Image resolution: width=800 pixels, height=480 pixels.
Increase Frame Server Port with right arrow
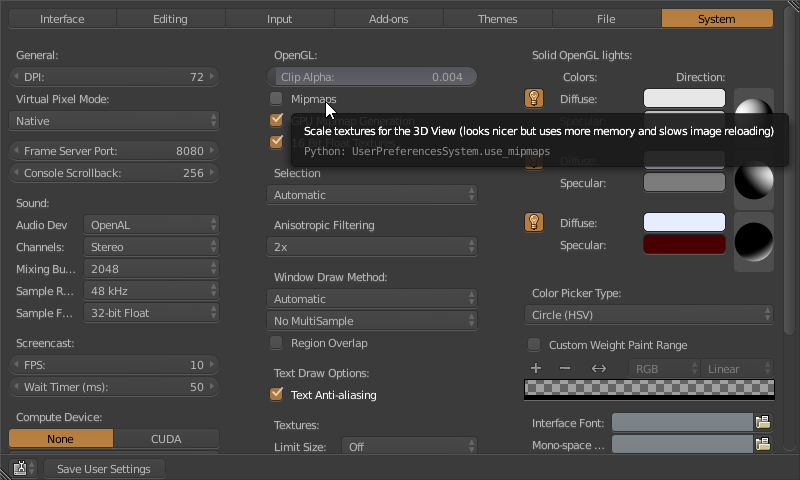click(212, 150)
